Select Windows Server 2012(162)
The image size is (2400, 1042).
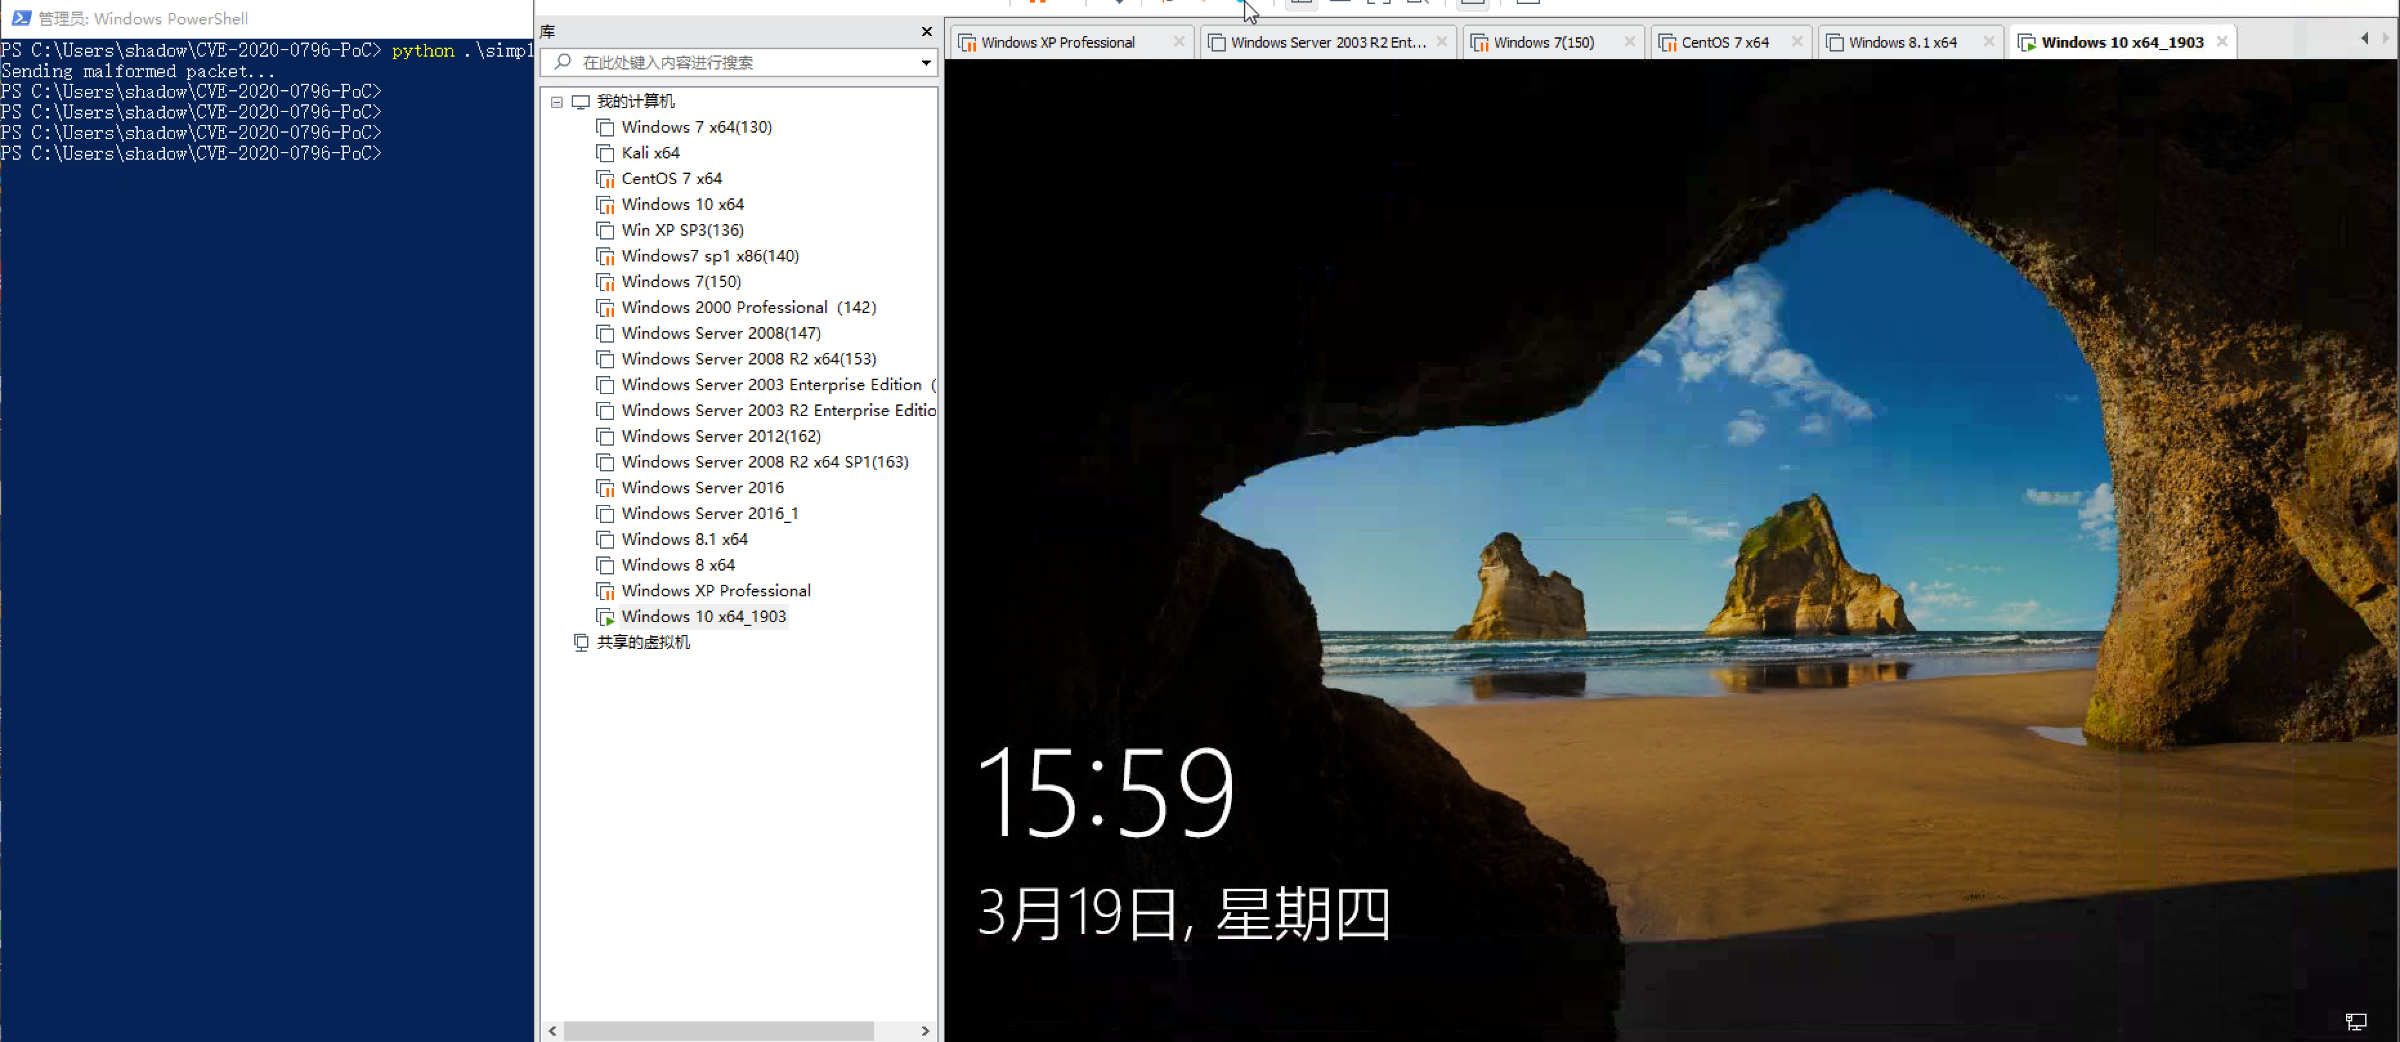coord(721,436)
